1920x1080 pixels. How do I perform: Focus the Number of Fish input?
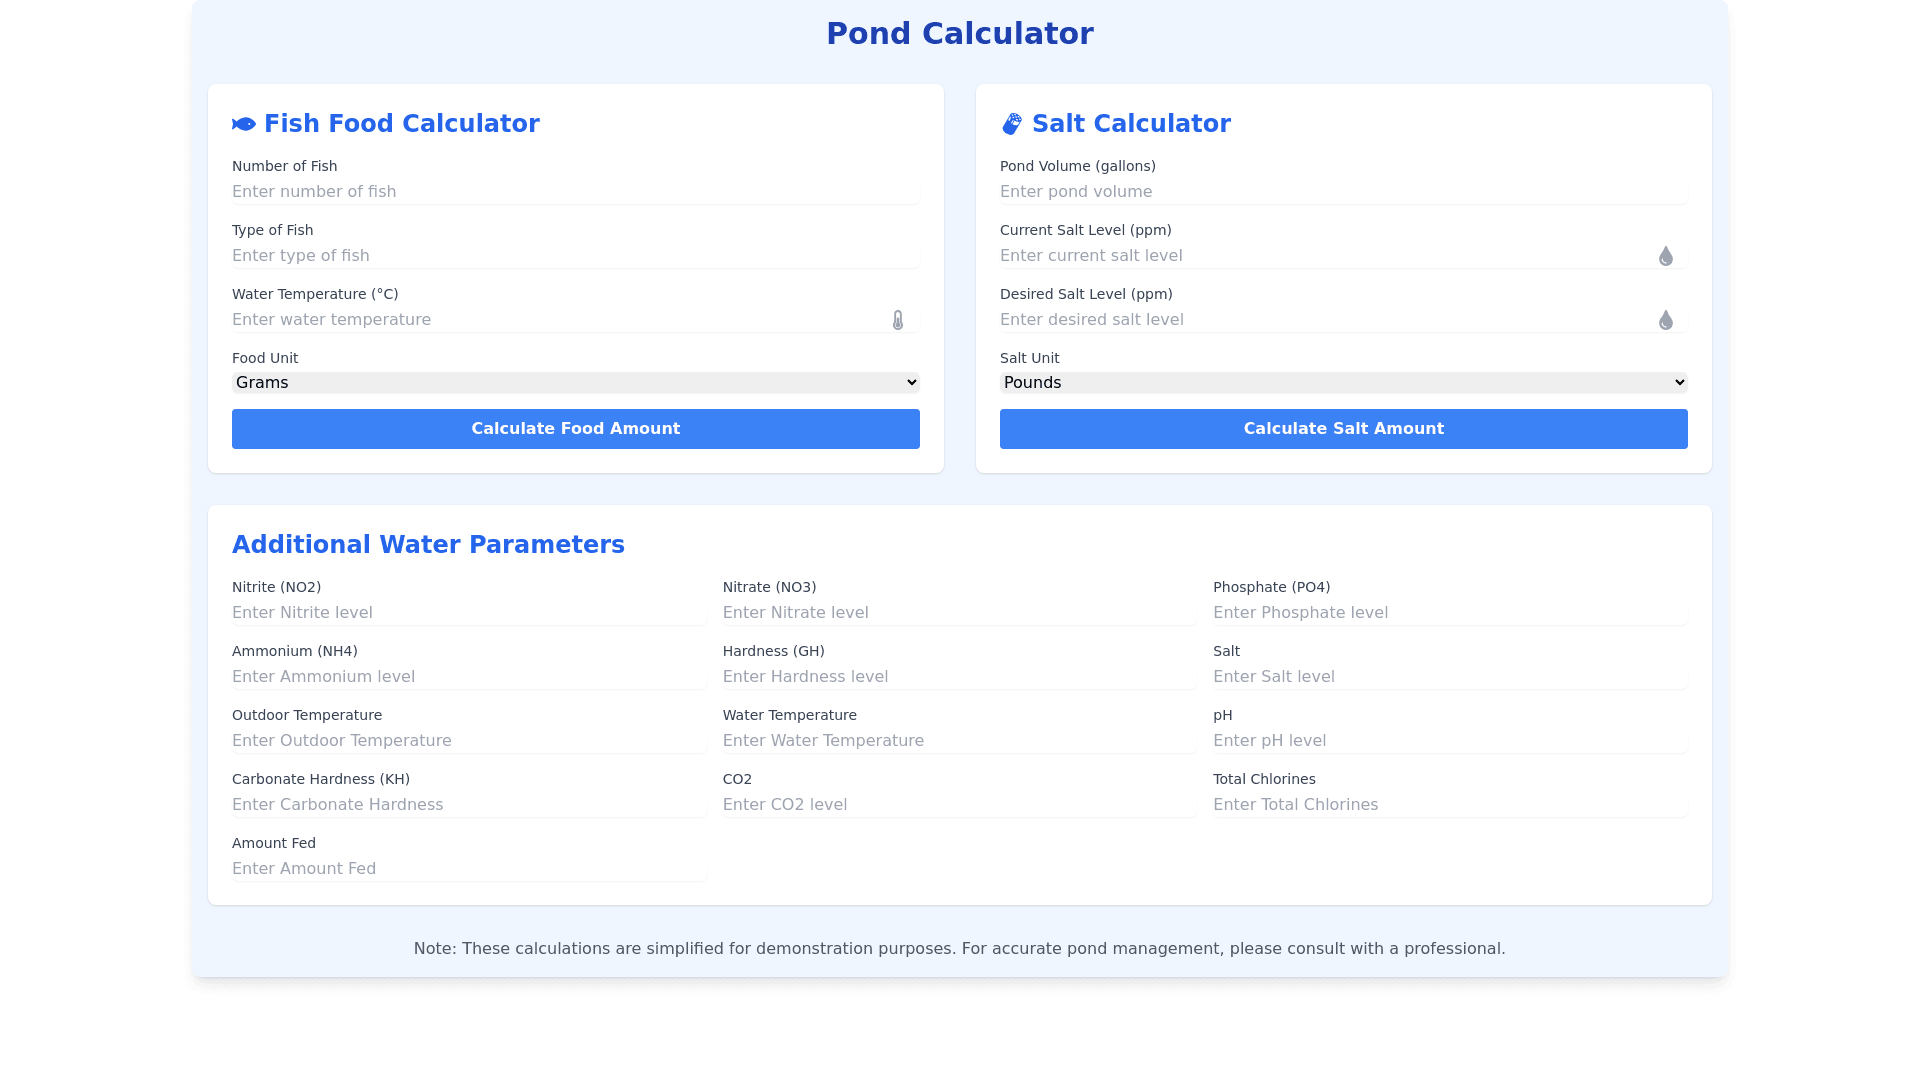575,192
